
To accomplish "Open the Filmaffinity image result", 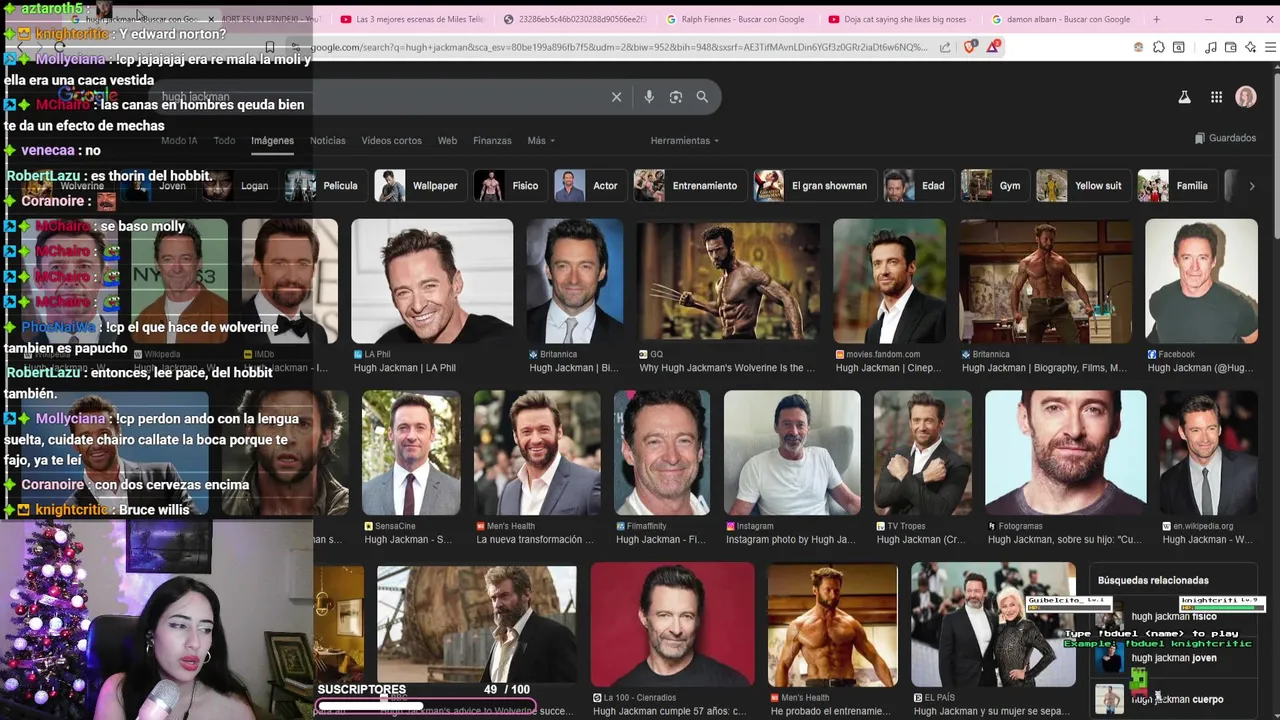I will (661, 453).
